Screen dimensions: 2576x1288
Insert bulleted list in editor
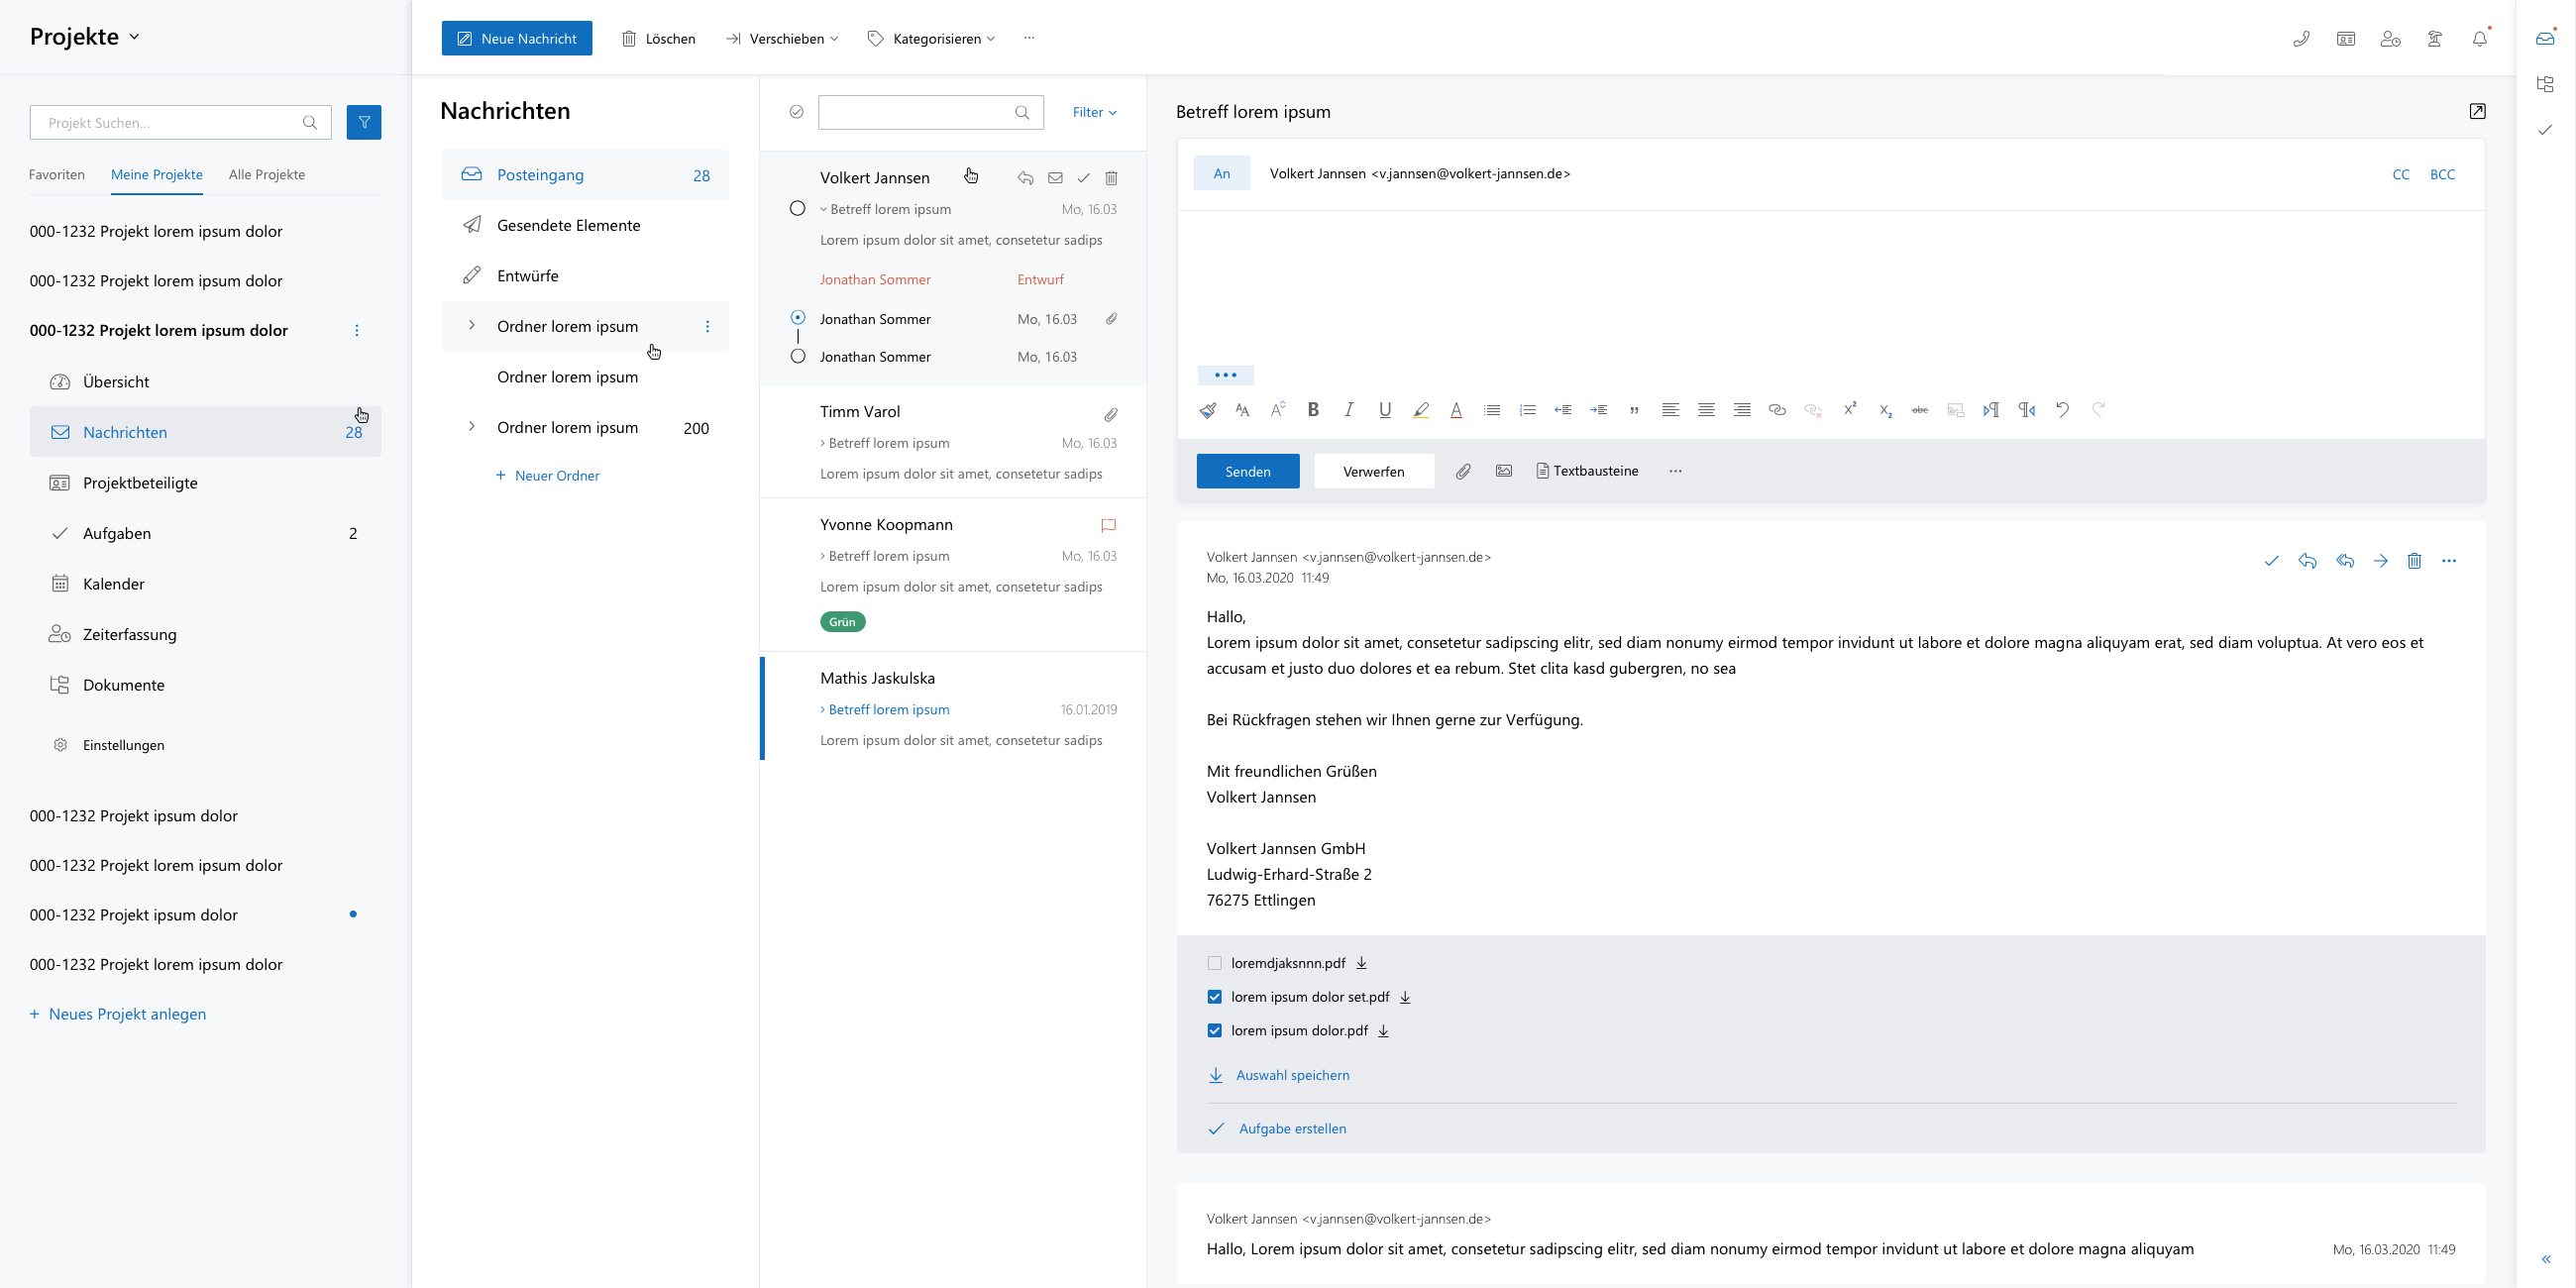(x=1492, y=409)
